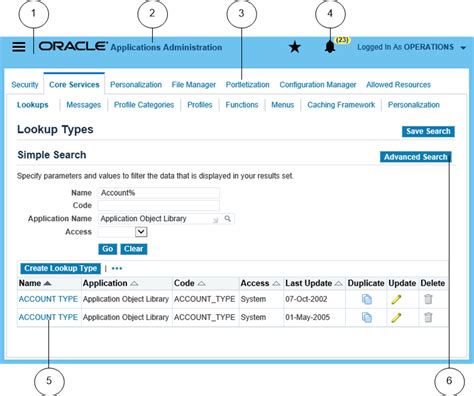The width and height of the screenshot is (474, 396).
Task: Open the hamburger navigator menu
Action: [x=19, y=47]
